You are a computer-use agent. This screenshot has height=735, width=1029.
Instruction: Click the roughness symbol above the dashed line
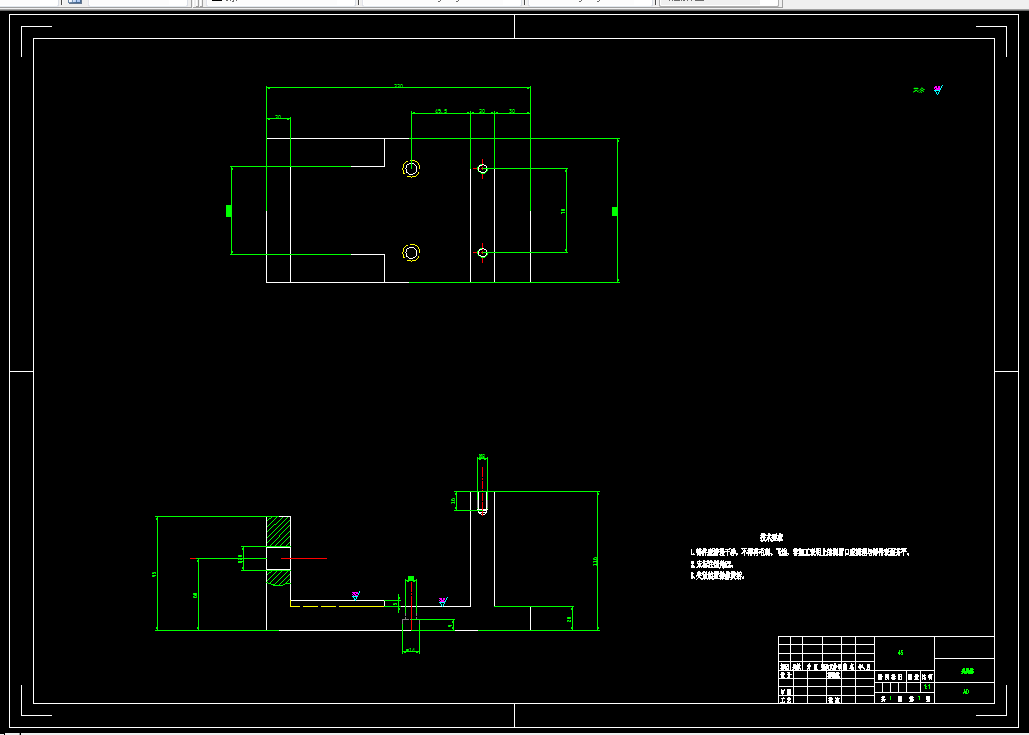(x=356, y=595)
